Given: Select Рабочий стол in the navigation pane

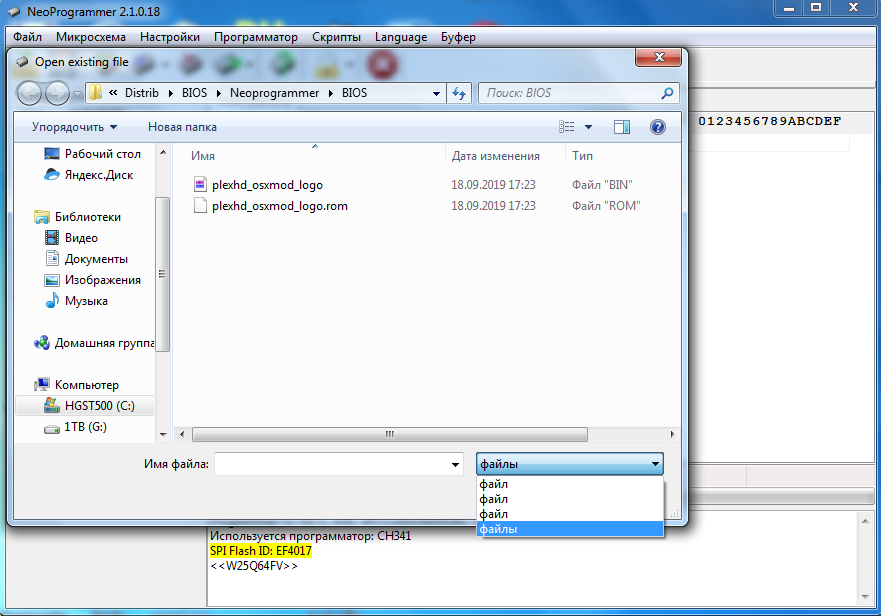Looking at the screenshot, I should tap(93, 154).
